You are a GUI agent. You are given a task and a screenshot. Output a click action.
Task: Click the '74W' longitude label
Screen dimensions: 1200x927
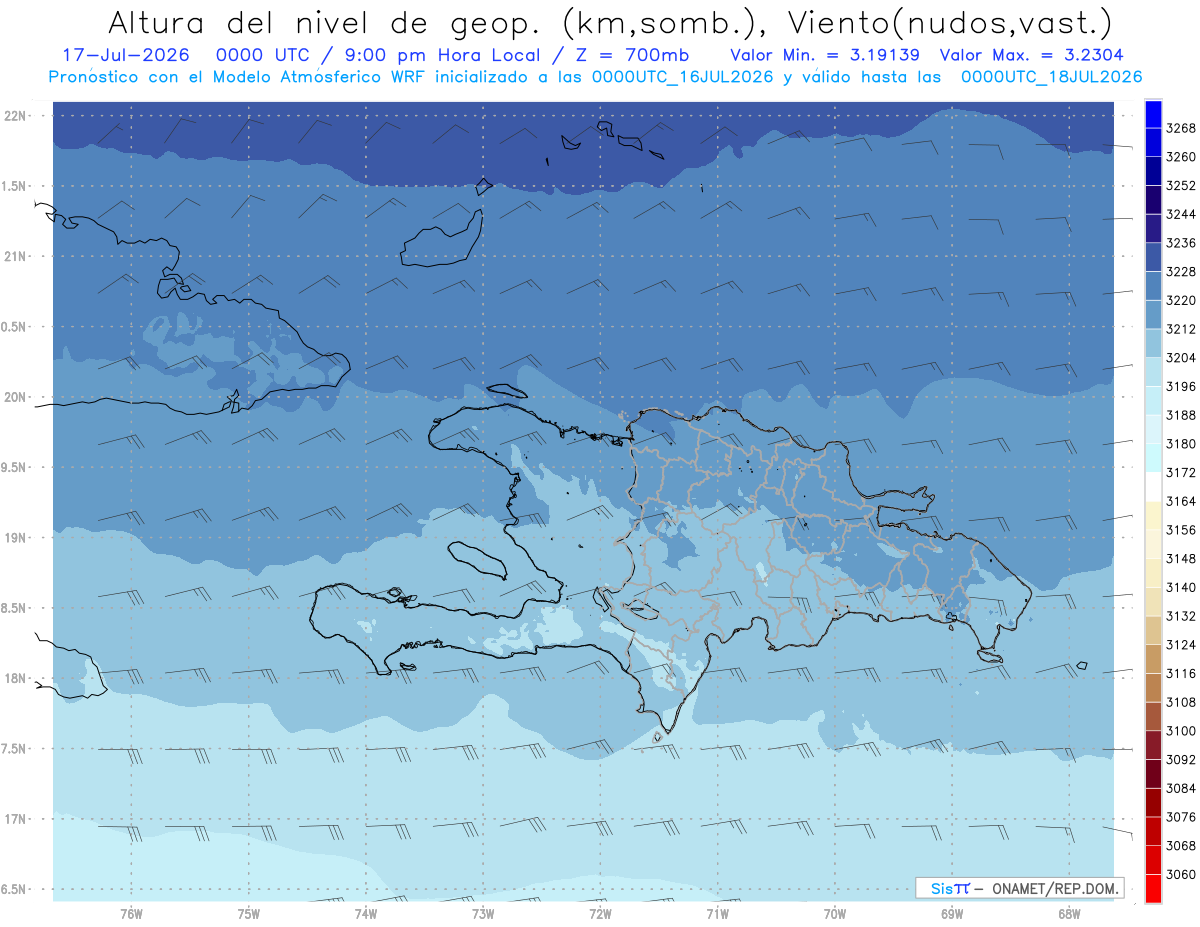tap(366, 914)
